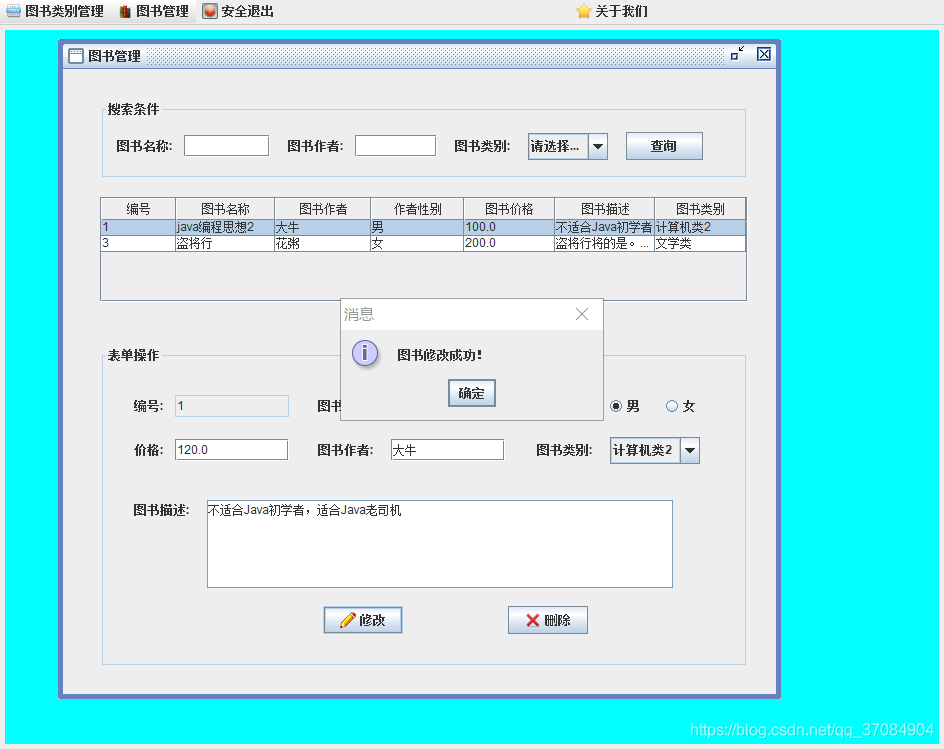
Task: Click the 图书描述 column header
Action: click(x=604, y=209)
